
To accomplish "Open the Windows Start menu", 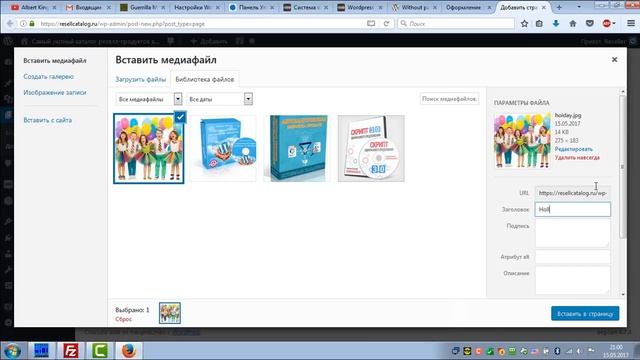I will coord(12,351).
